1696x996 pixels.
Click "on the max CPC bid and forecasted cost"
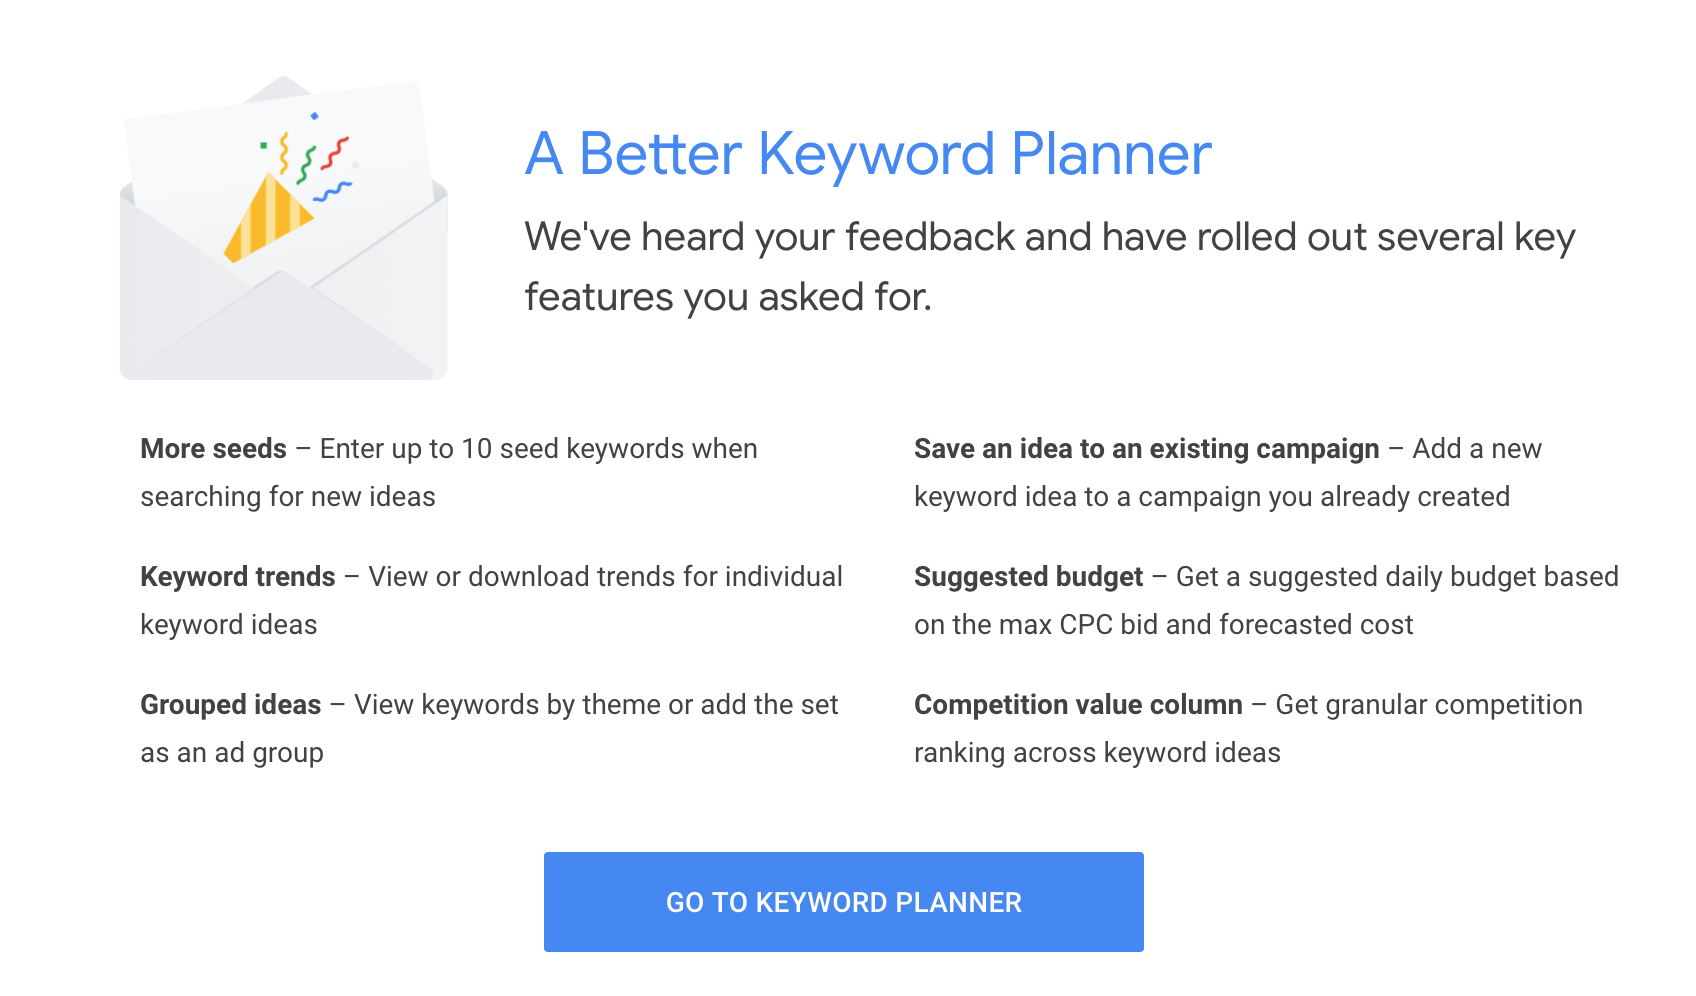1164,625
